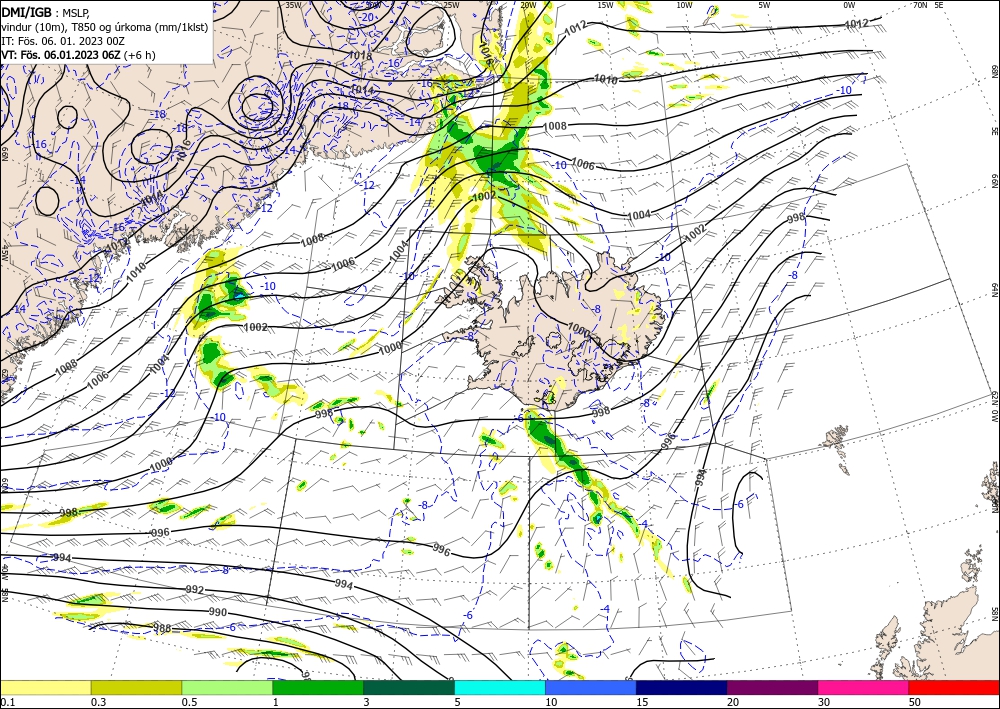The image size is (1000, 709).
Task: Click the dark green 3–5 legend swatch
Action: pyautogui.click(x=409, y=687)
